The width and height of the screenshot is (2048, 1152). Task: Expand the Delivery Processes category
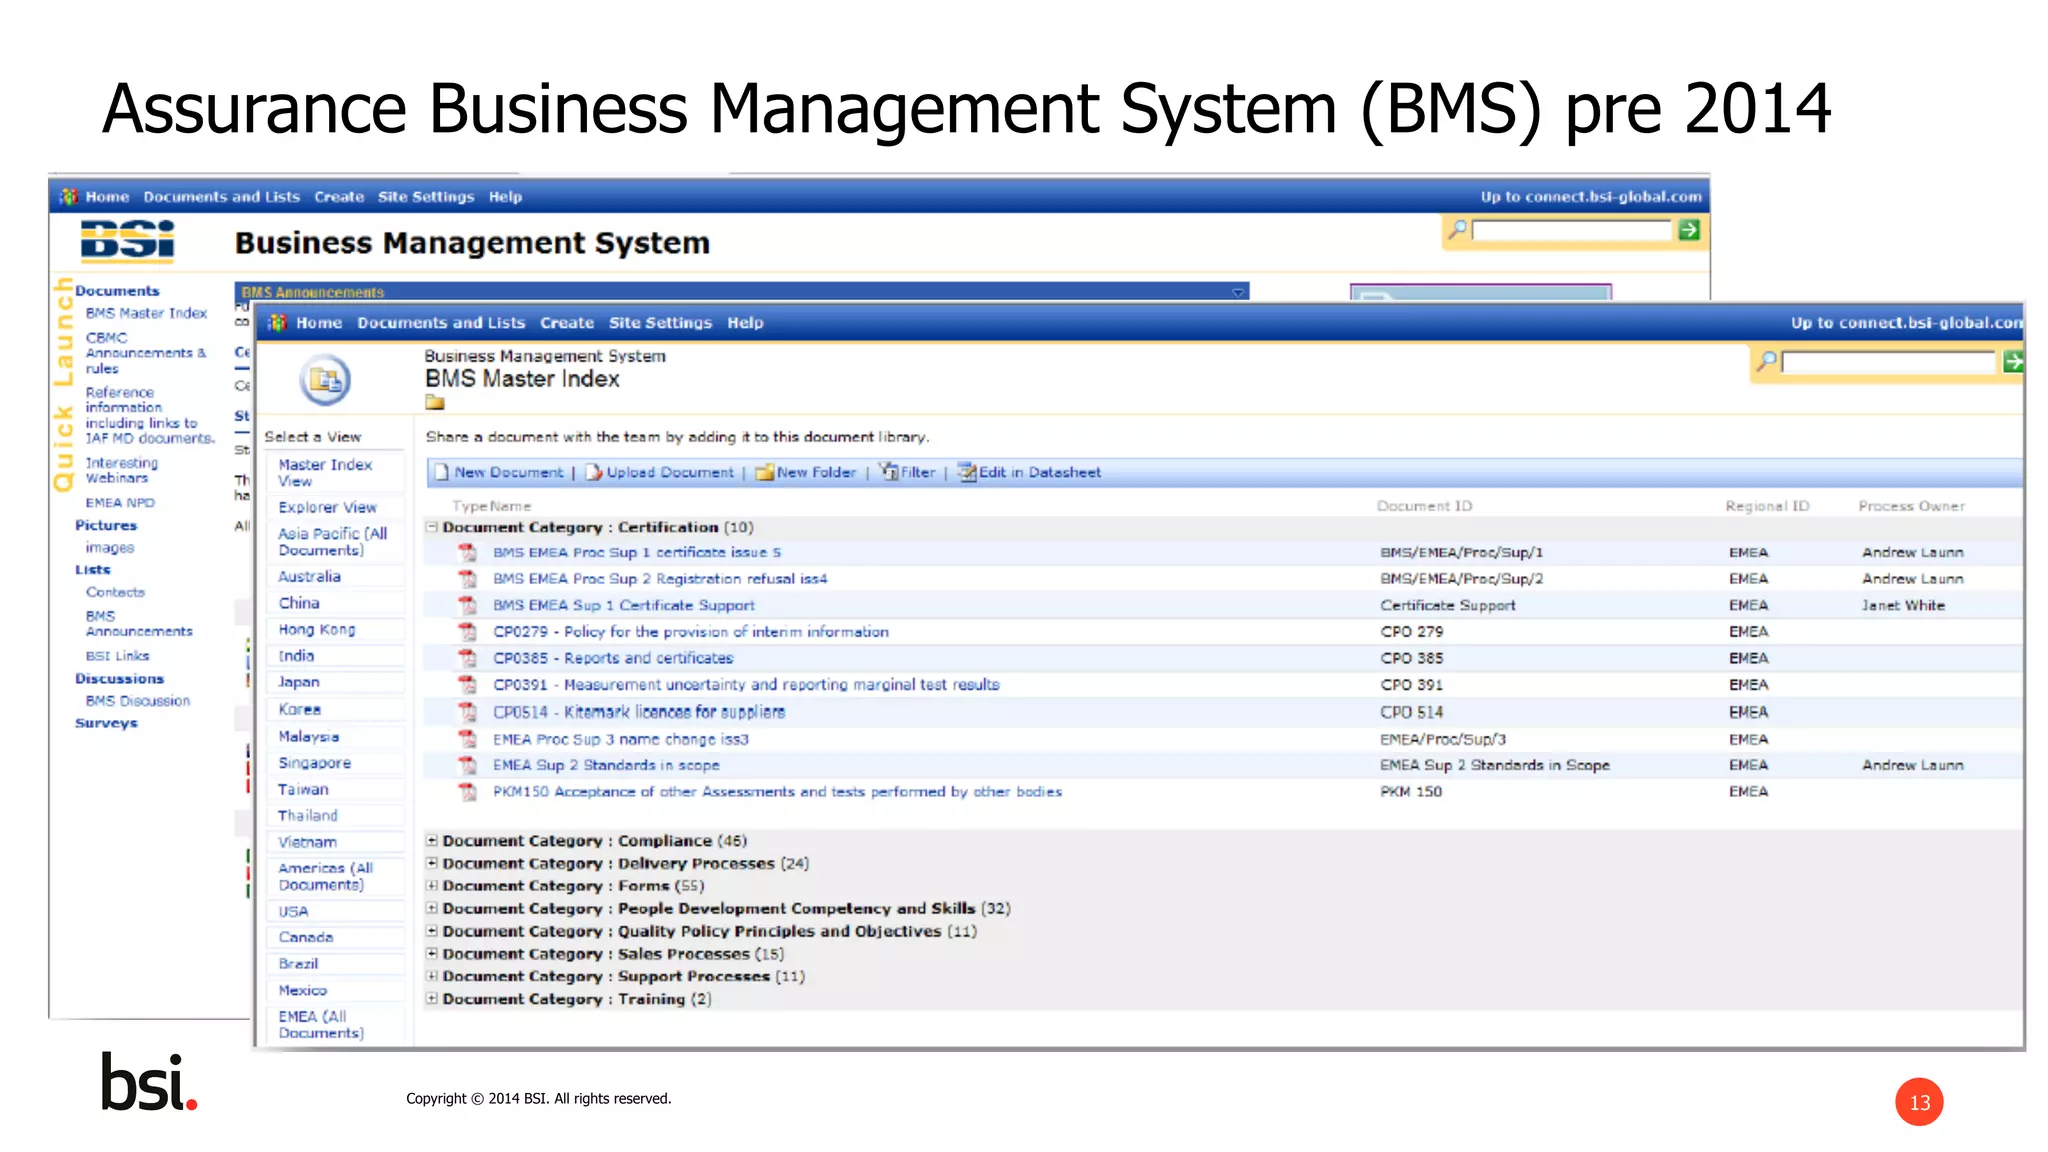[432, 862]
